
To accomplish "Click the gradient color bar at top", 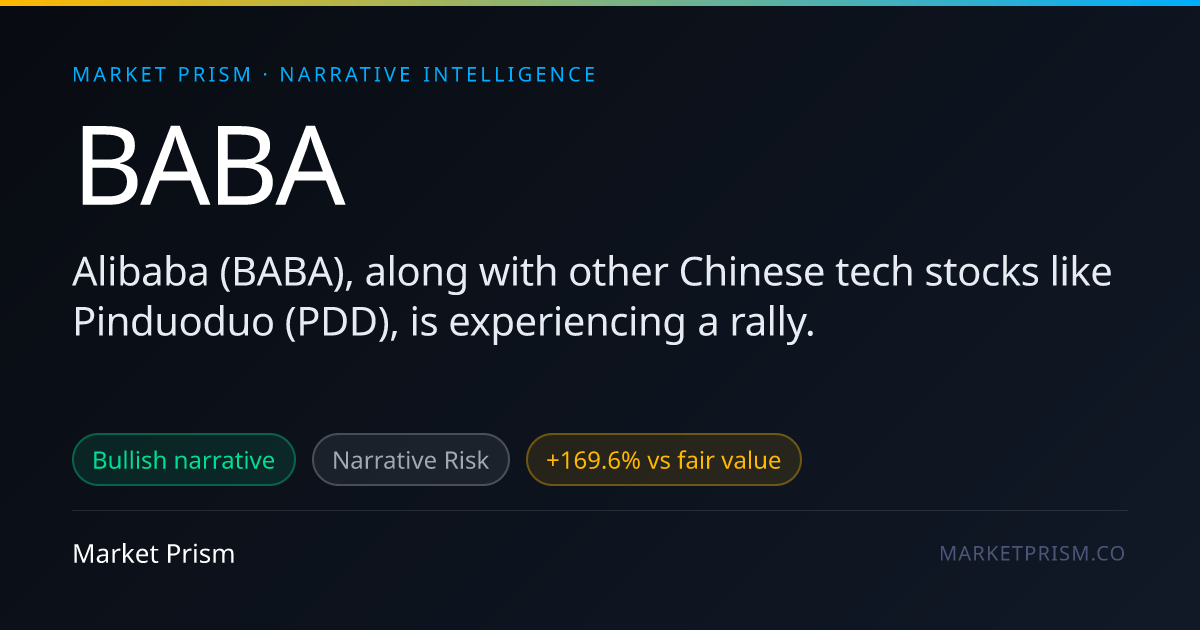I will 600,3.
